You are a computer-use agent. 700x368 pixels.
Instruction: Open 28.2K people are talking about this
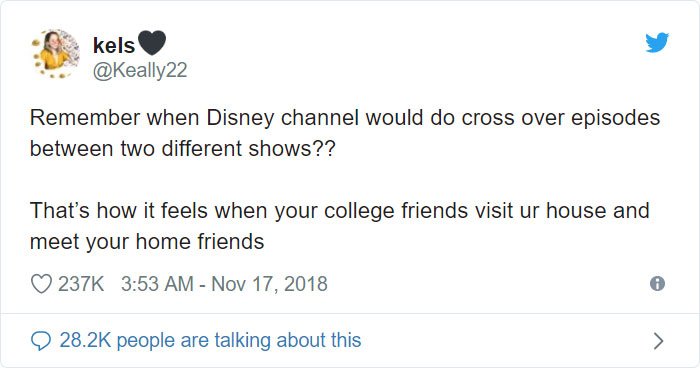coord(210,340)
